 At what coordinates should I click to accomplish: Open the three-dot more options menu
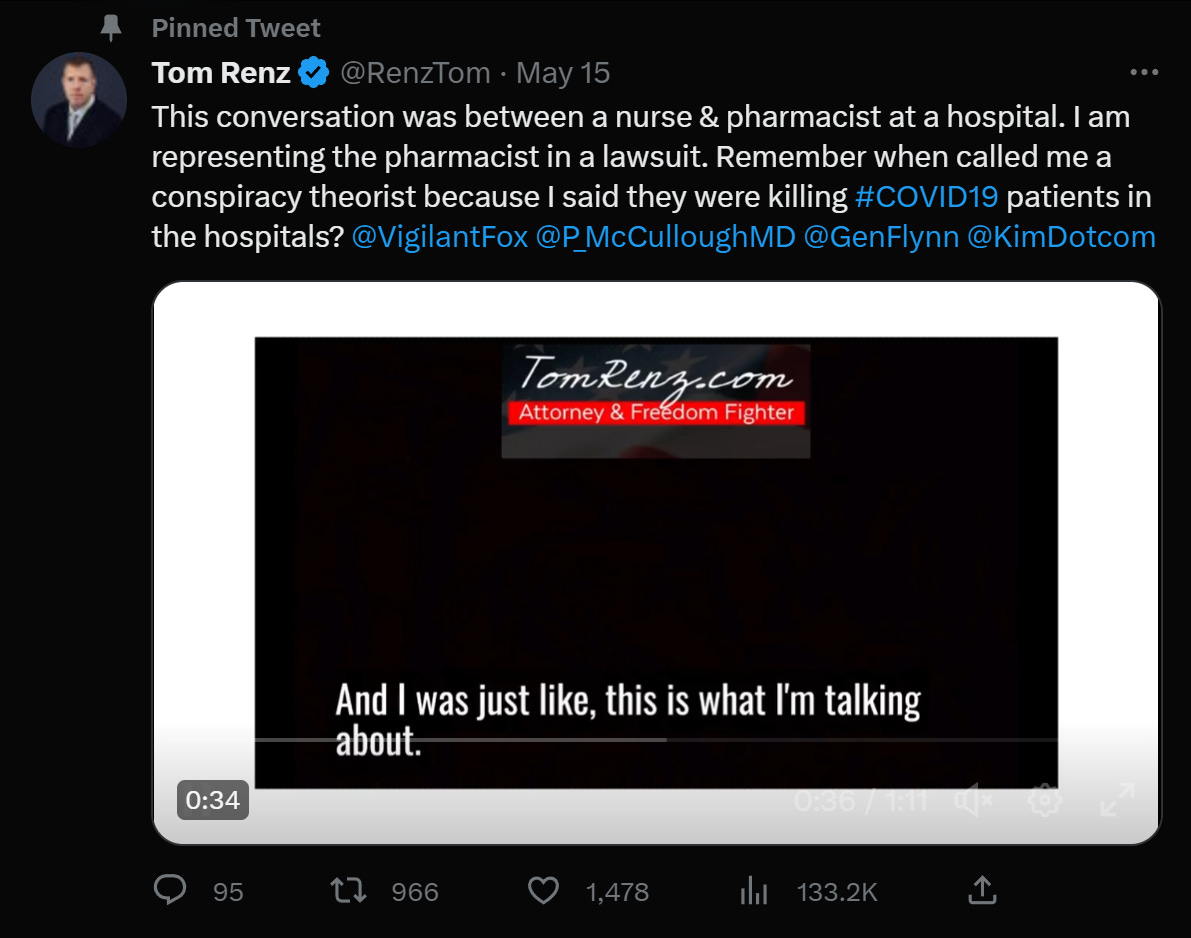[1143, 73]
